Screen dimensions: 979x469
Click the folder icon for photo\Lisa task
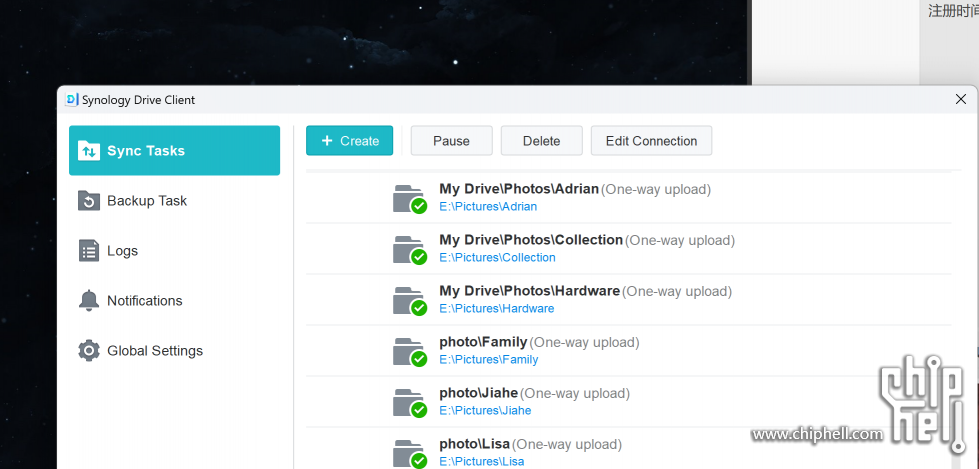[410, 454]
